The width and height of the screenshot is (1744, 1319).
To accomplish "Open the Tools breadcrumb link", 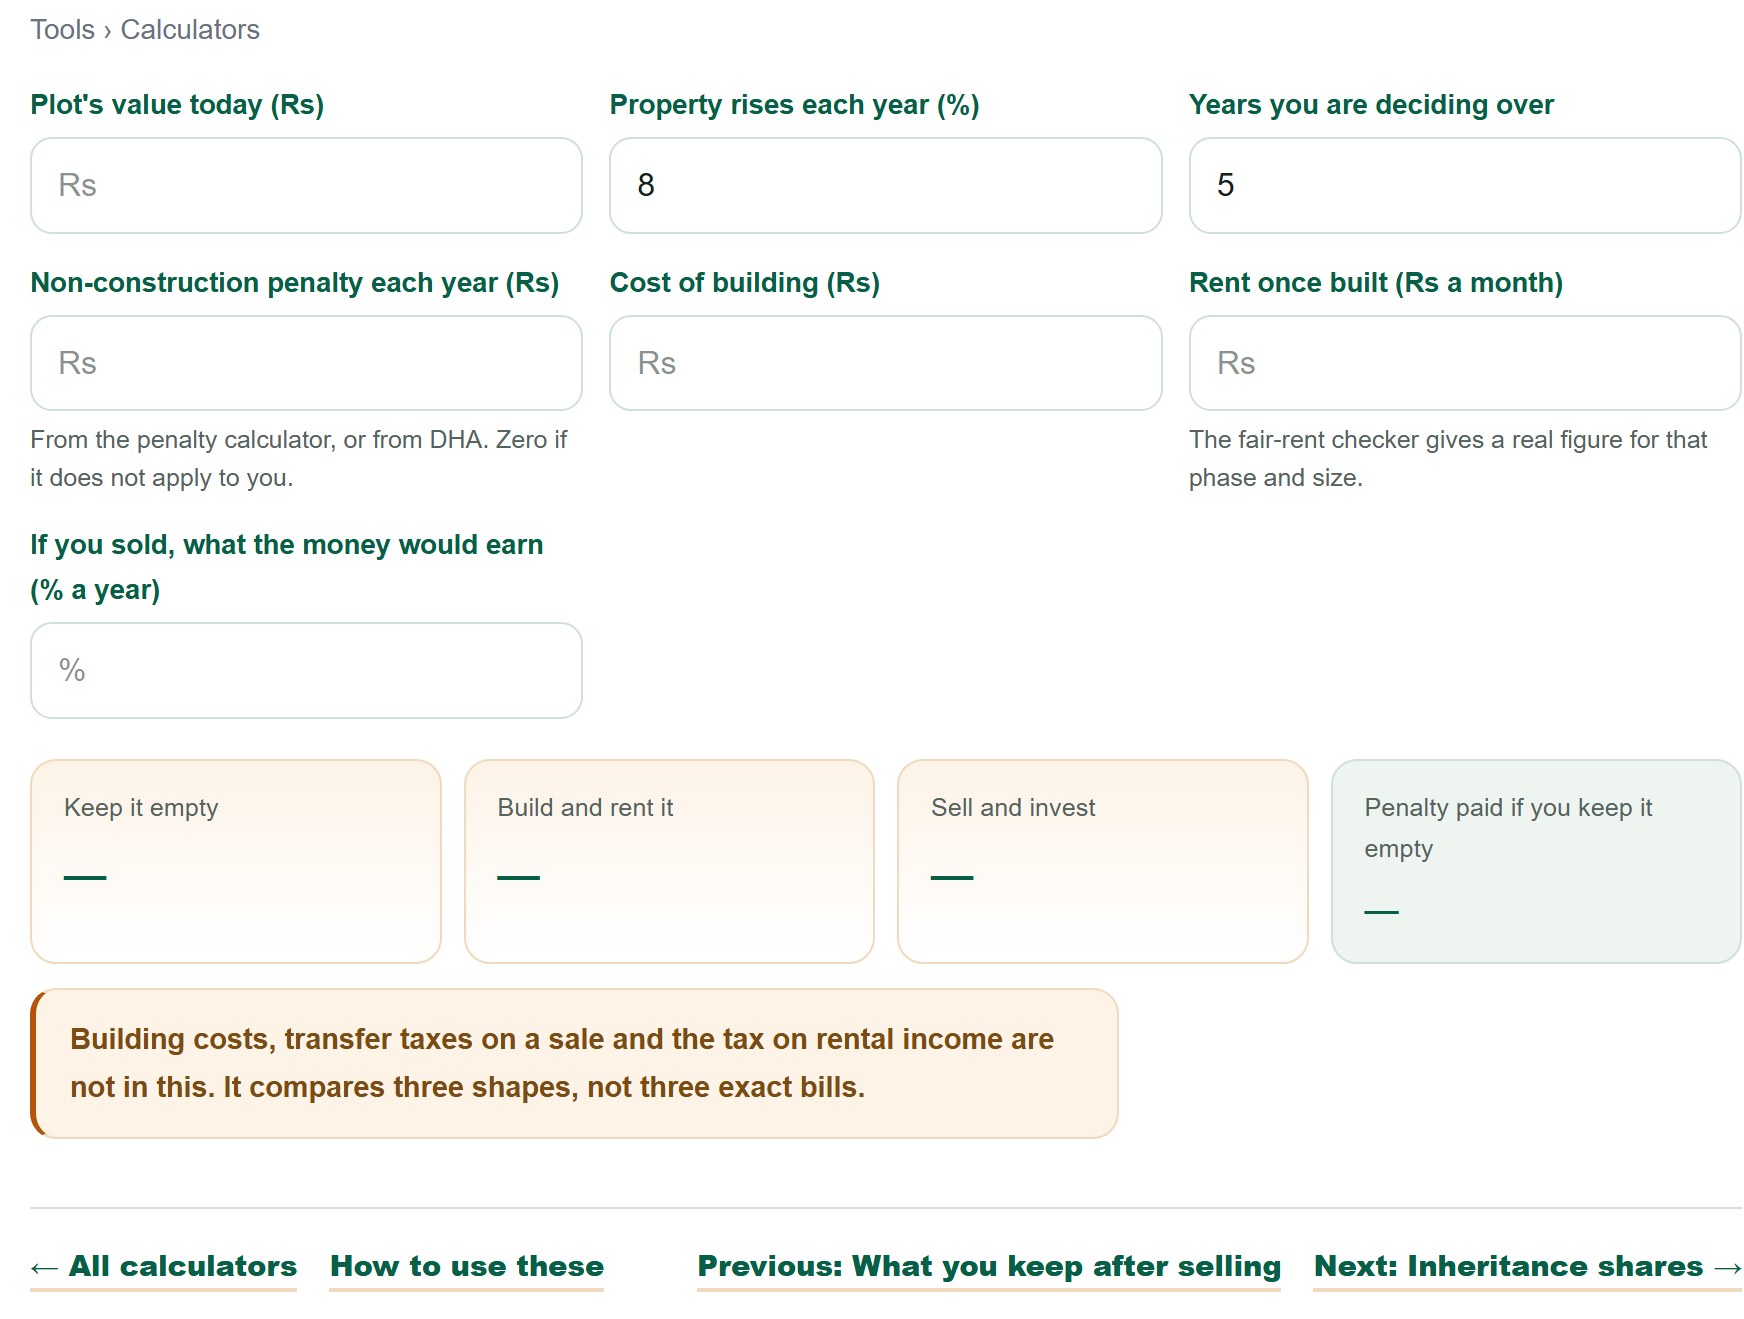I will 62,30.
